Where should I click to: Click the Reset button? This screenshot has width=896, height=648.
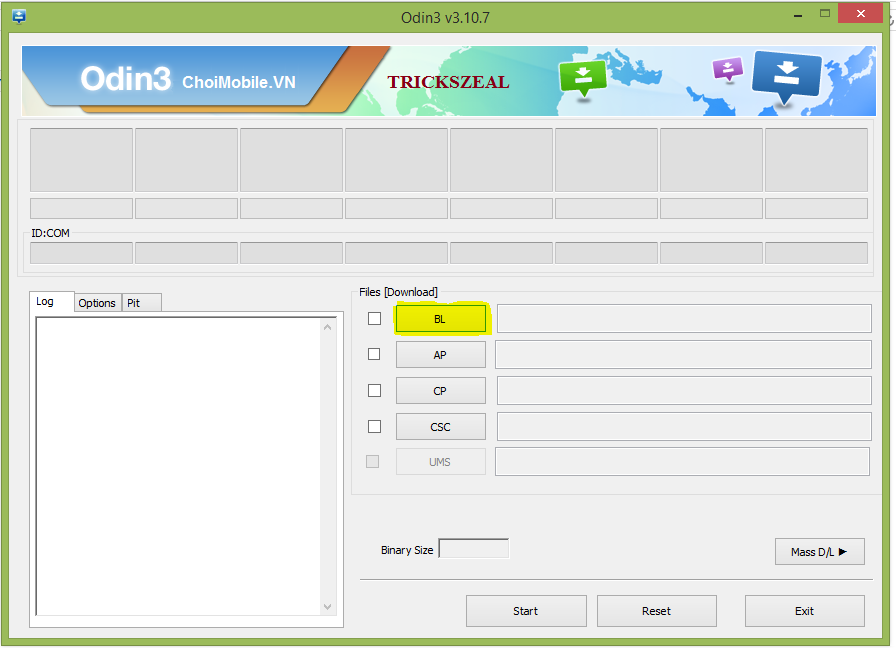[657, 611]
